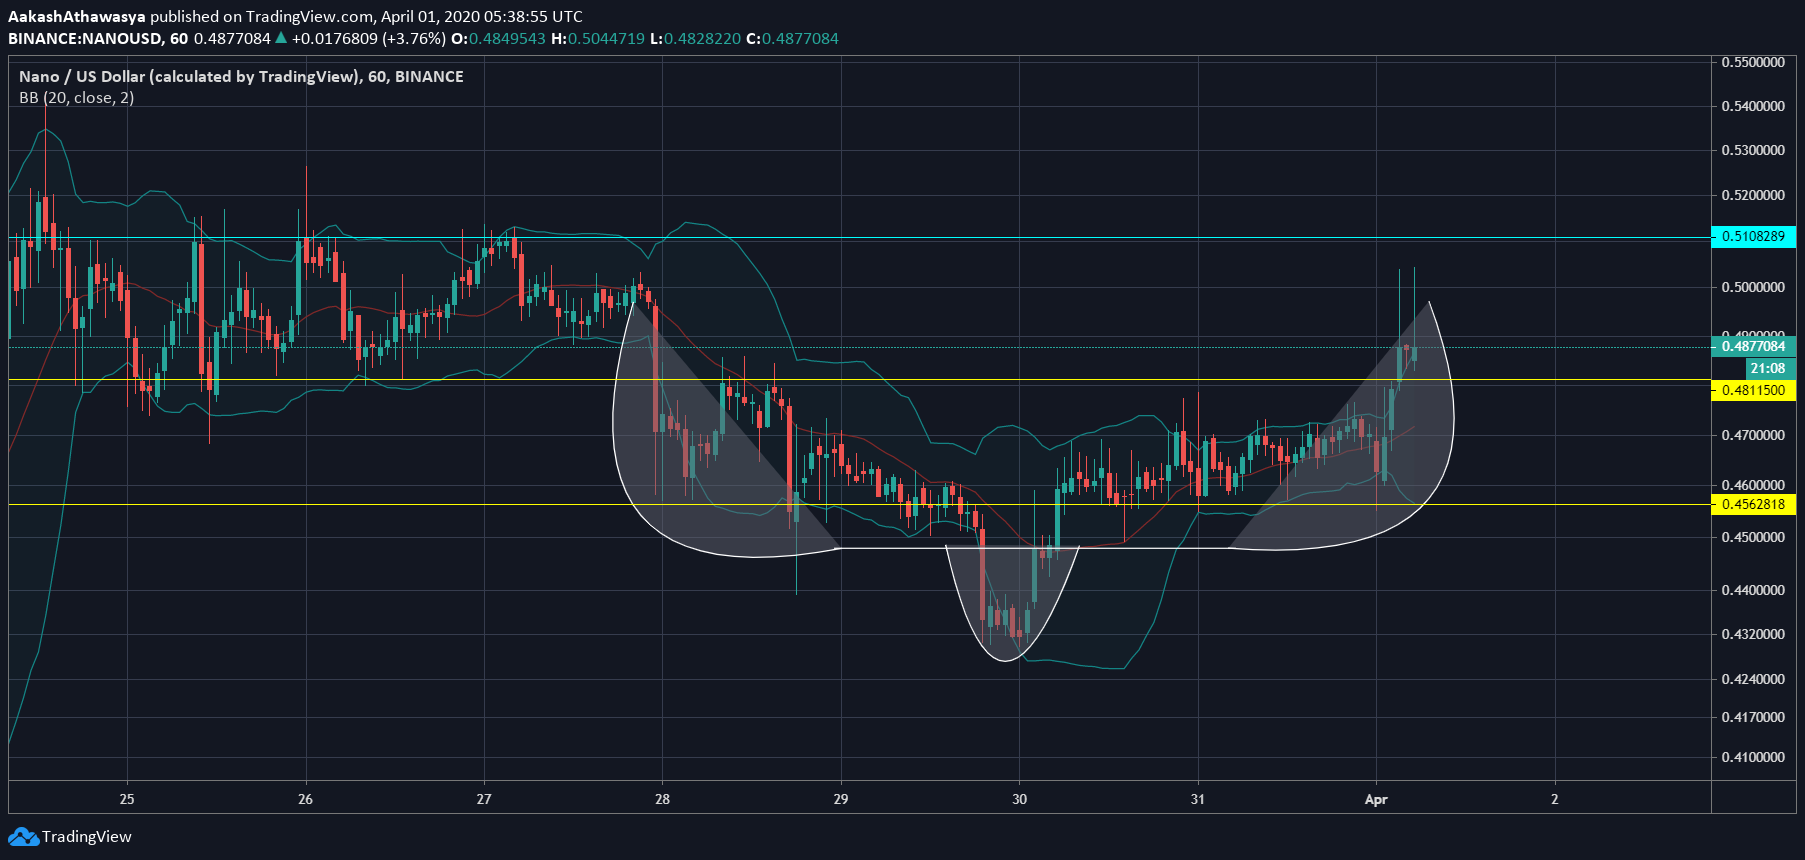1805x860 pixels.
Task: Click the 0.5500000 price axis tick
Action: tap(1753, 62)
